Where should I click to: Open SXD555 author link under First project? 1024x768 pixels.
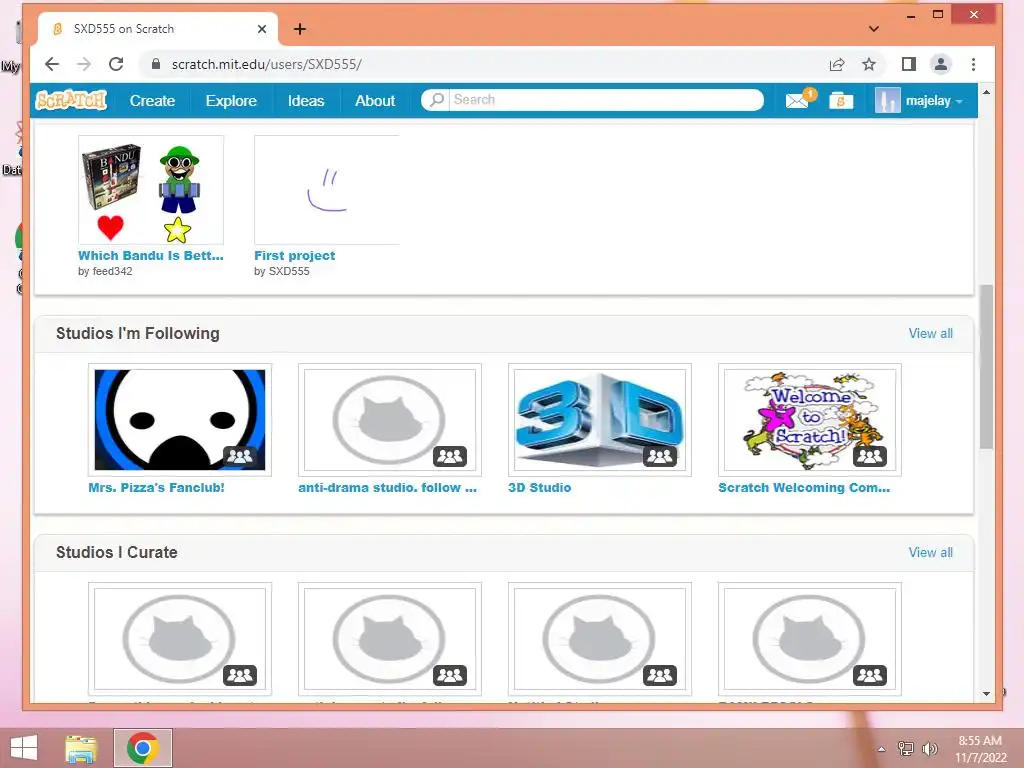(x=289, y=271)
